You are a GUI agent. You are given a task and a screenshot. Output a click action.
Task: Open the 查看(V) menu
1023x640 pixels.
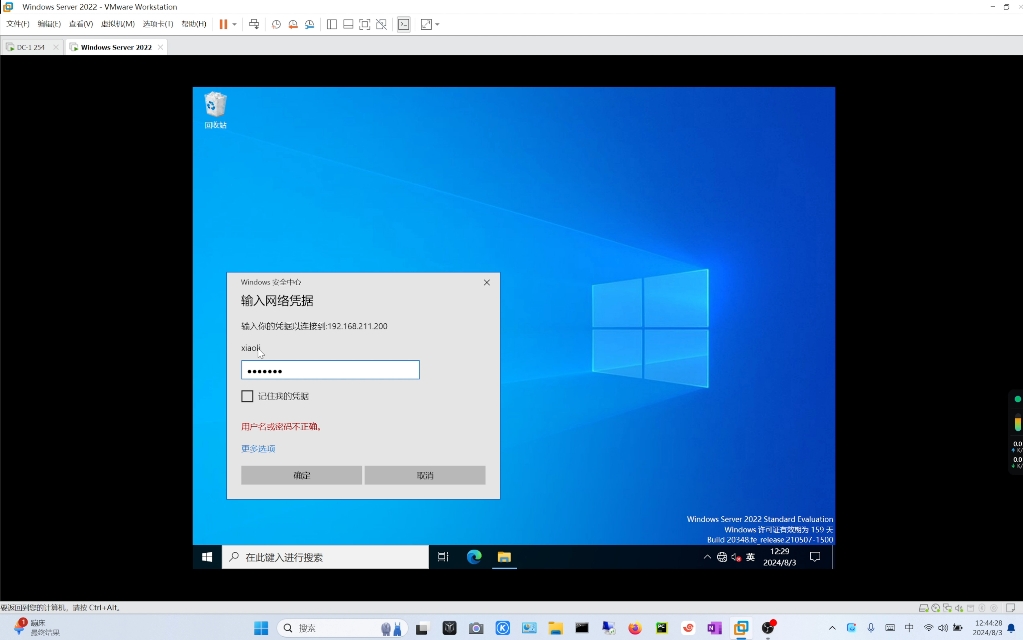click(x=81, y=24)
